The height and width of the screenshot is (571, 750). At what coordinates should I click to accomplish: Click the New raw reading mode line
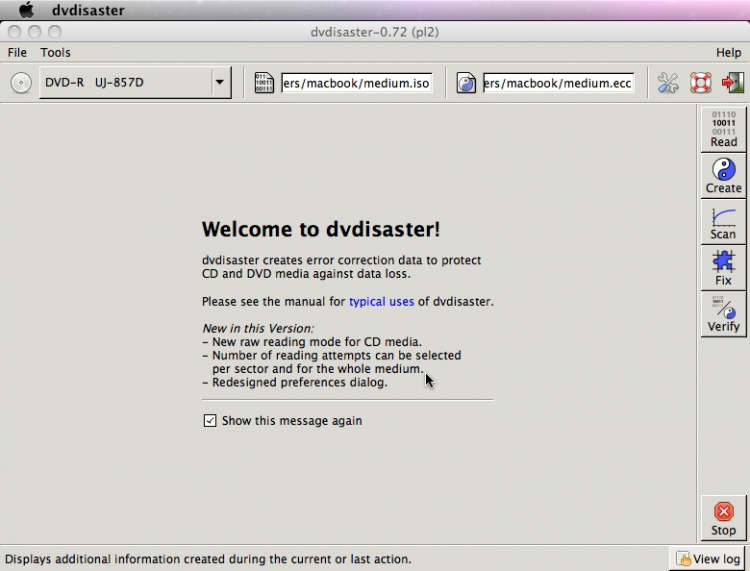pyautogui.click(x=312, y=342)
